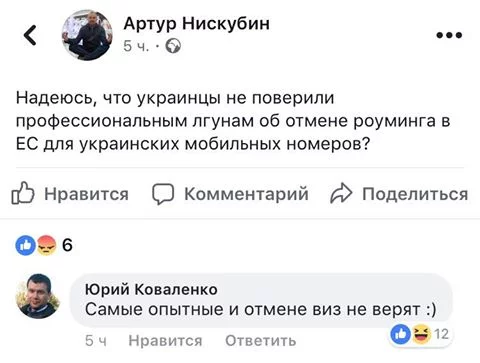Tap the Поделиться button
Image resolution: width=480 pixels, height=363 pixels.
(399, 193)
